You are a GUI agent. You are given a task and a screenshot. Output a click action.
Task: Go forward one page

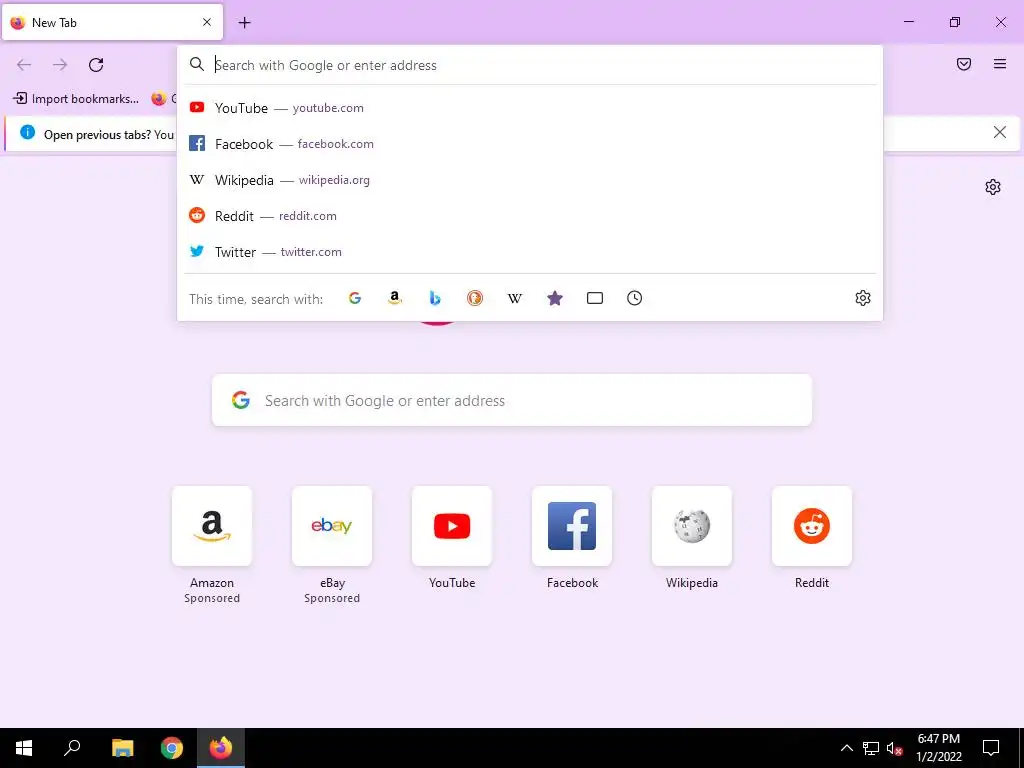[60, 65]
